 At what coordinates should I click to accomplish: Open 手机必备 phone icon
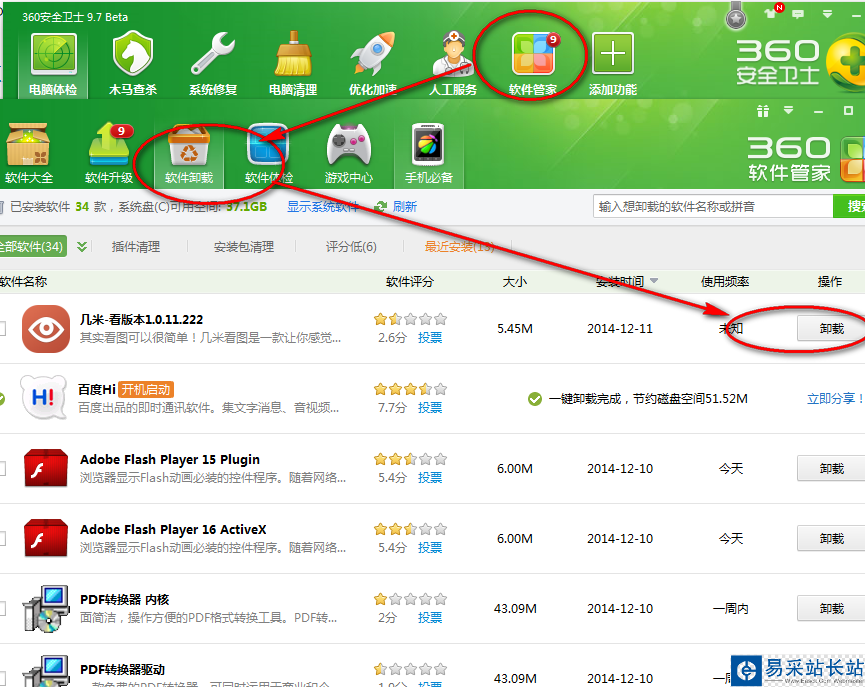(429, 153)
